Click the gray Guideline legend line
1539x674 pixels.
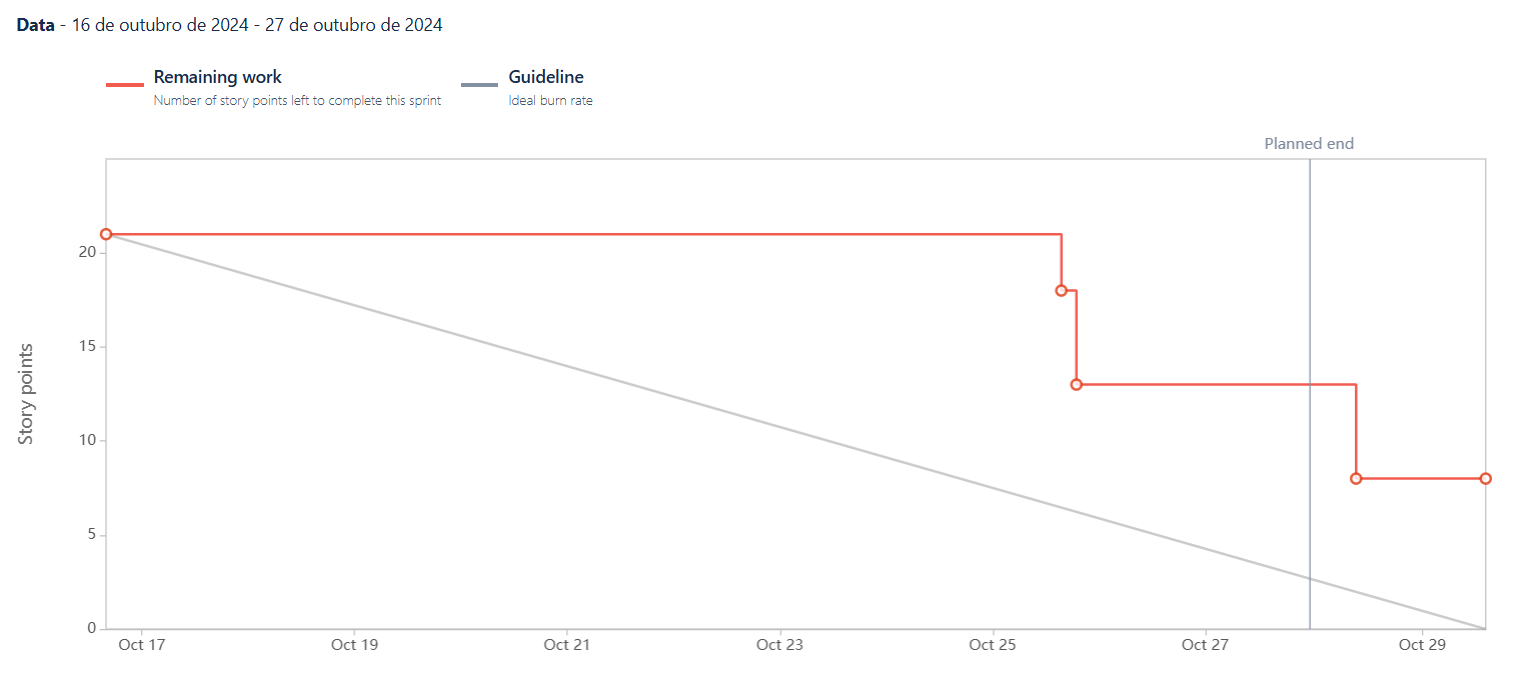pyautogui.click(x=479, y=85)
